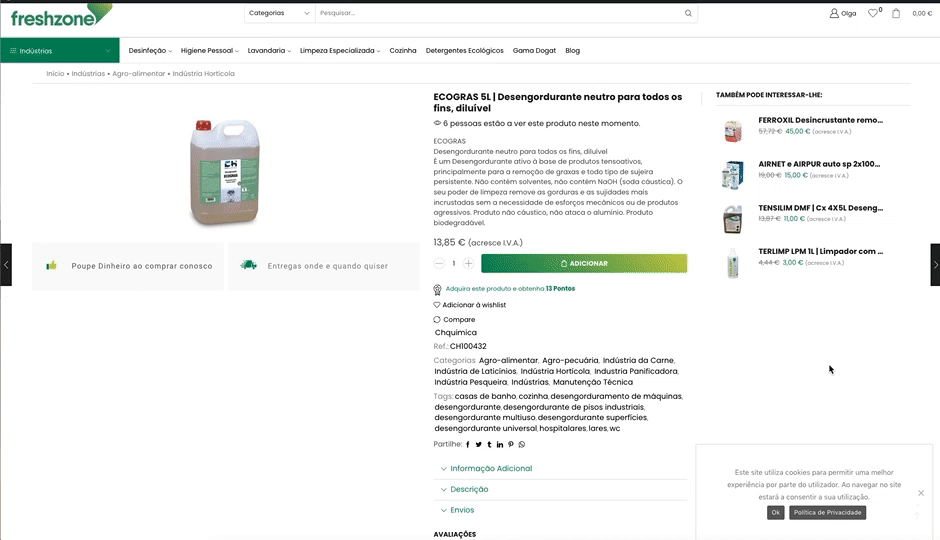Image resolution: width=940 pixels, height=540 pixels.
Task: Open TERLIMP LPM 1L product thumbnail
Action: (x=733, y=263)
